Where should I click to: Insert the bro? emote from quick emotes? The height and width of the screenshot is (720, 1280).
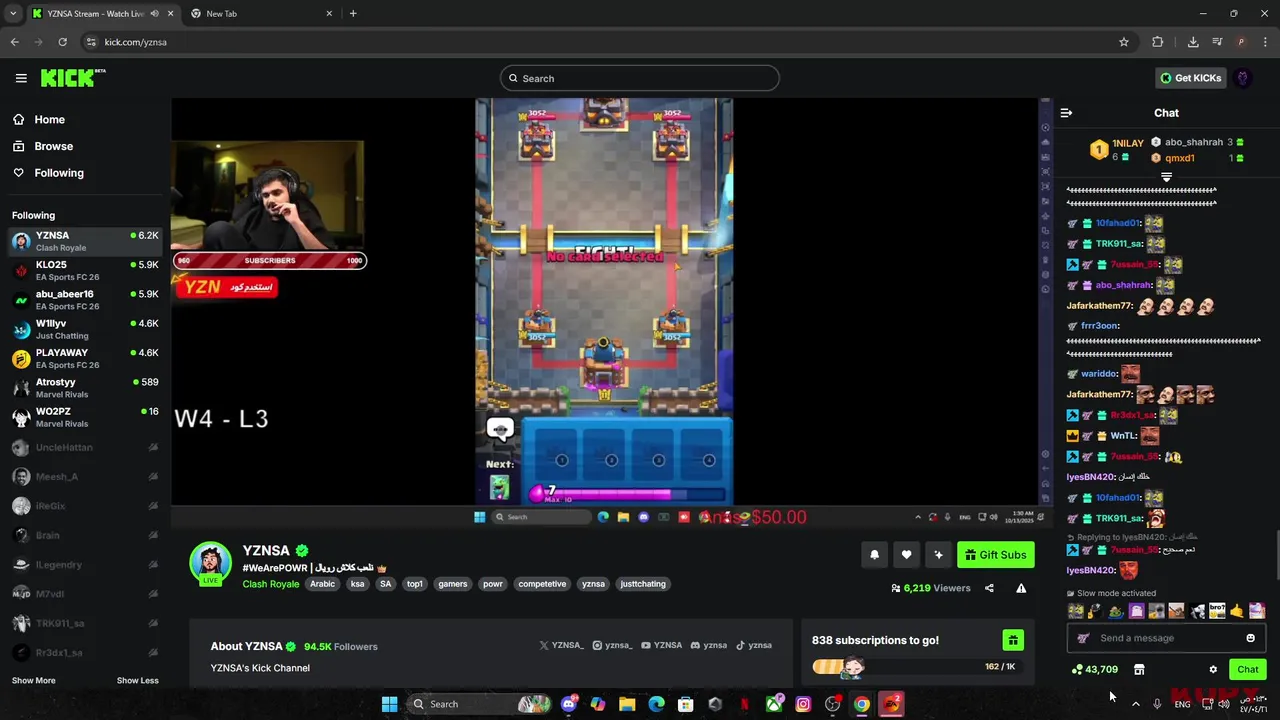click(1217, 611)
